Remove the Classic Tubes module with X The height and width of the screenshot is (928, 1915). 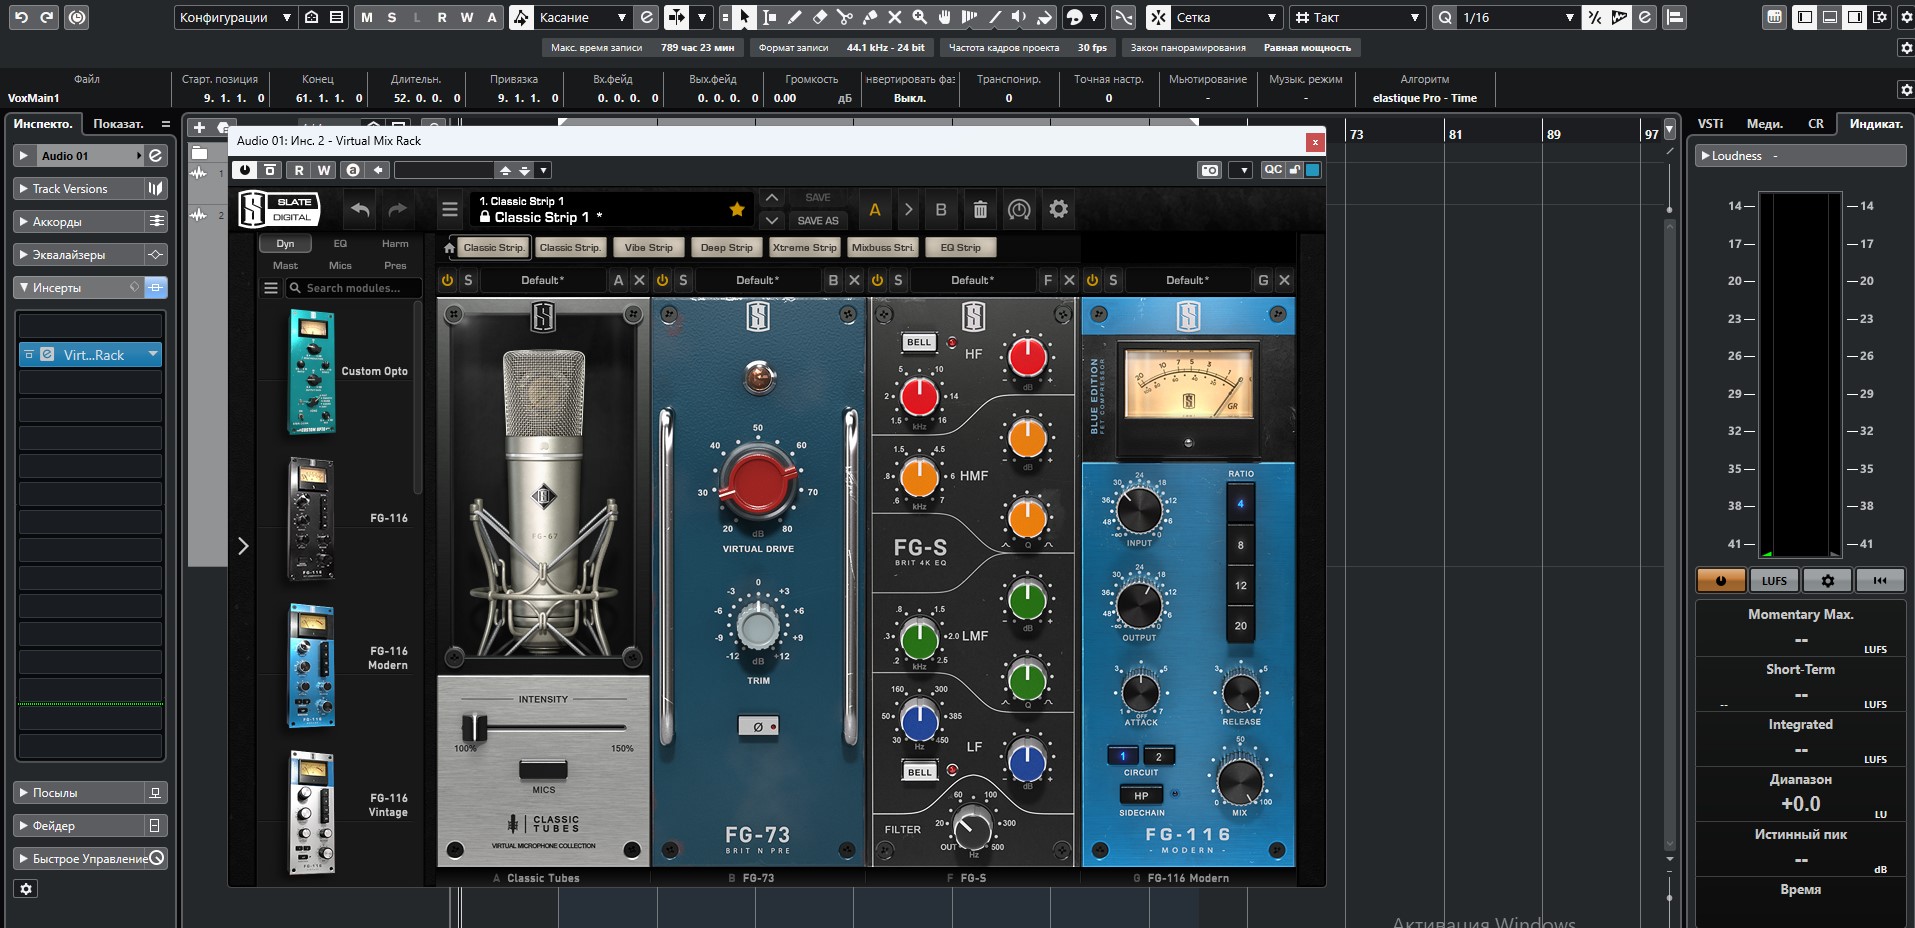pos(640,280)
